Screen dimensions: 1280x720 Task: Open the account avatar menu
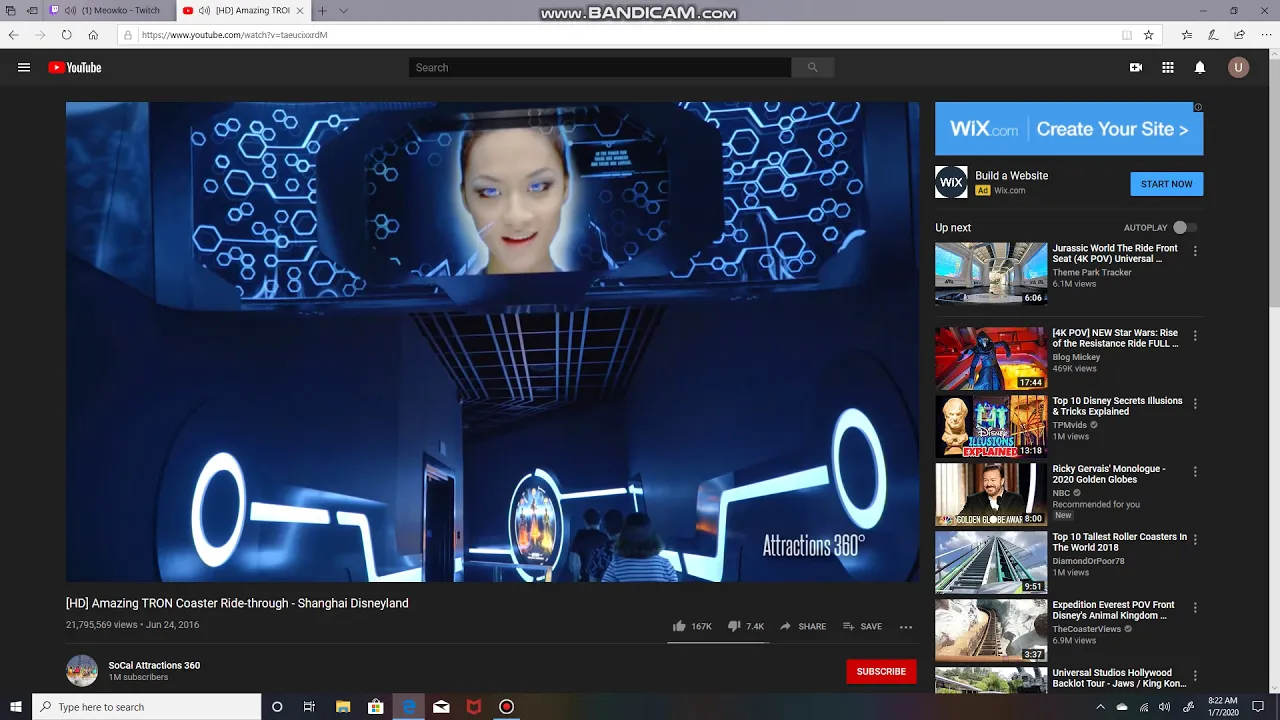[1239, 68]
